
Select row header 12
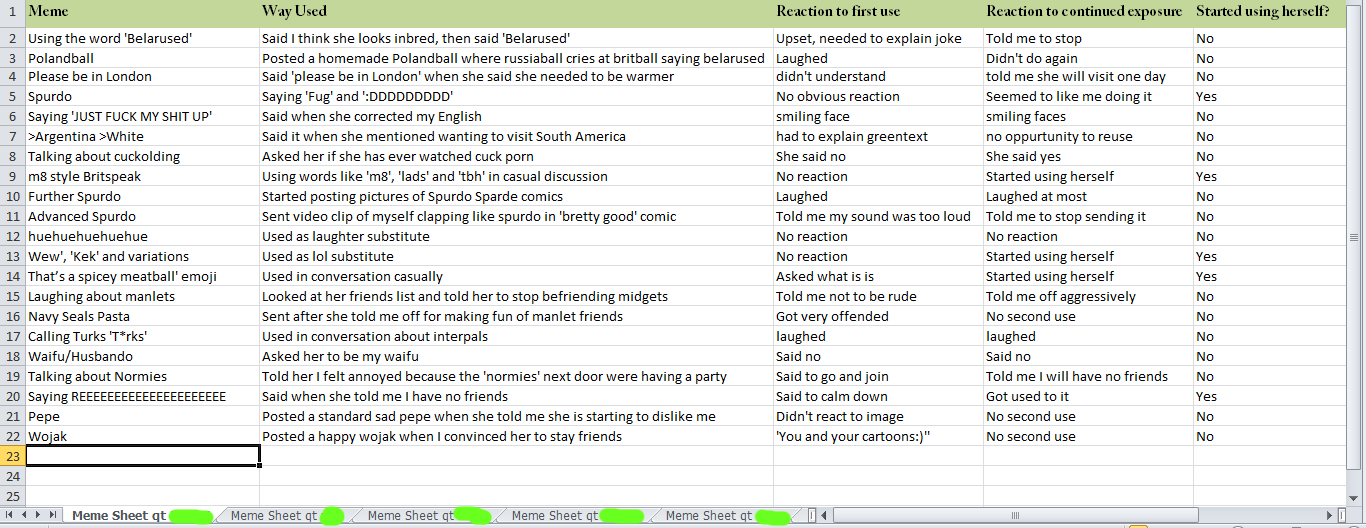(12, 236)
